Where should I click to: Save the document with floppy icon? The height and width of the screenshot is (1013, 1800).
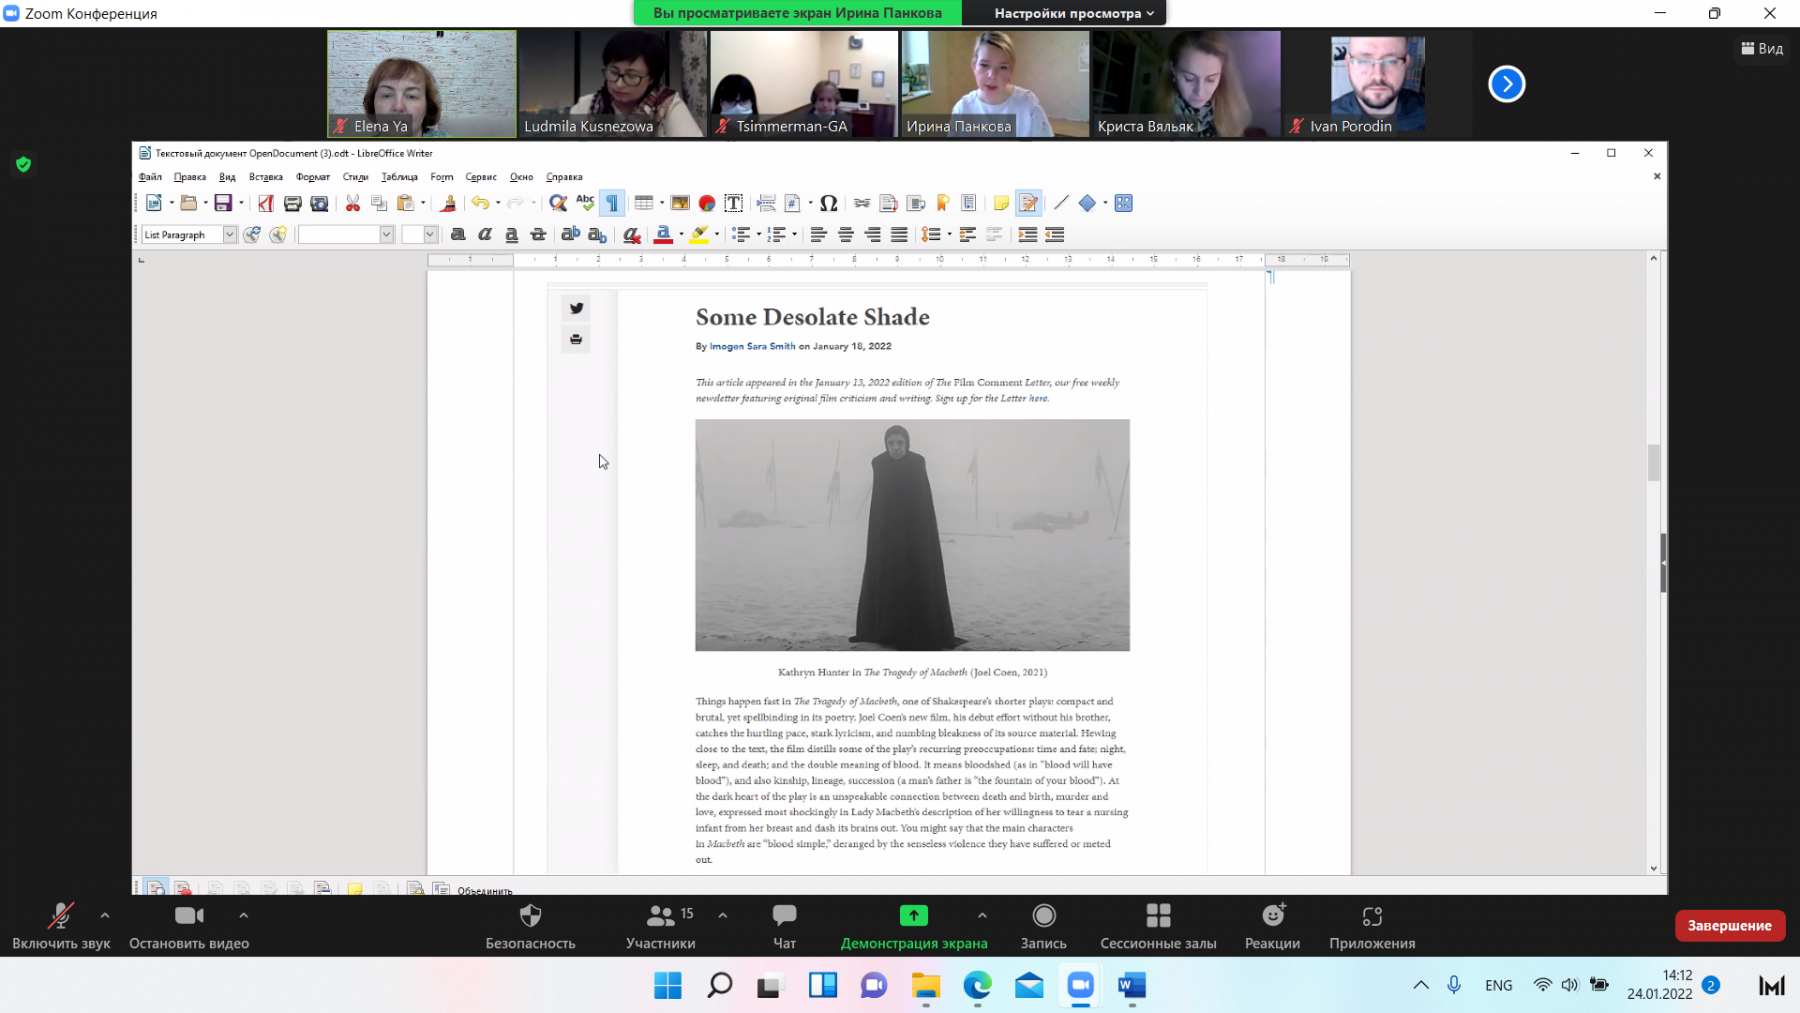coord(223,203)
